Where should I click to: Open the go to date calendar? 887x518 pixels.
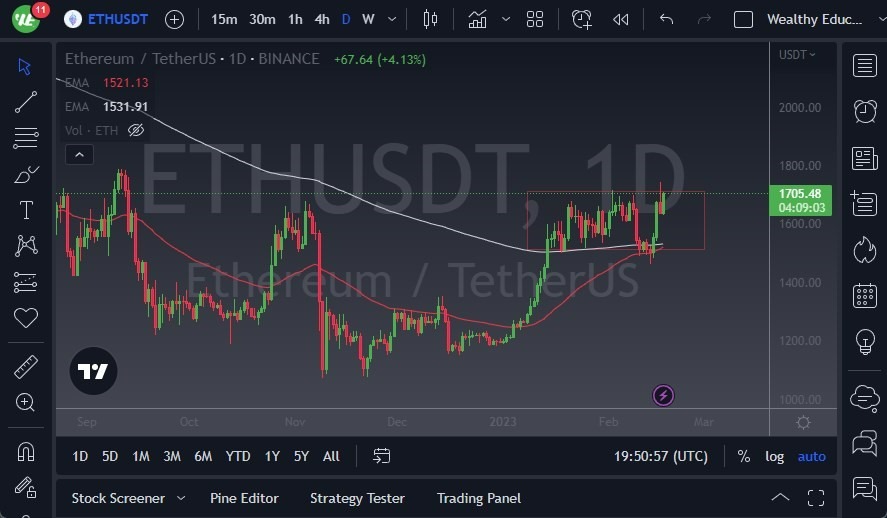(382, 456)
